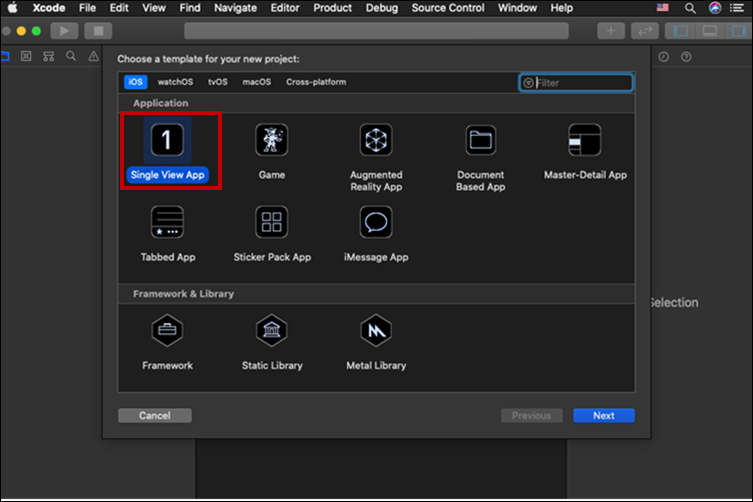The image size is (753, 502).
Task: Choose the Master-Detail App template
Action: (585, 151)
